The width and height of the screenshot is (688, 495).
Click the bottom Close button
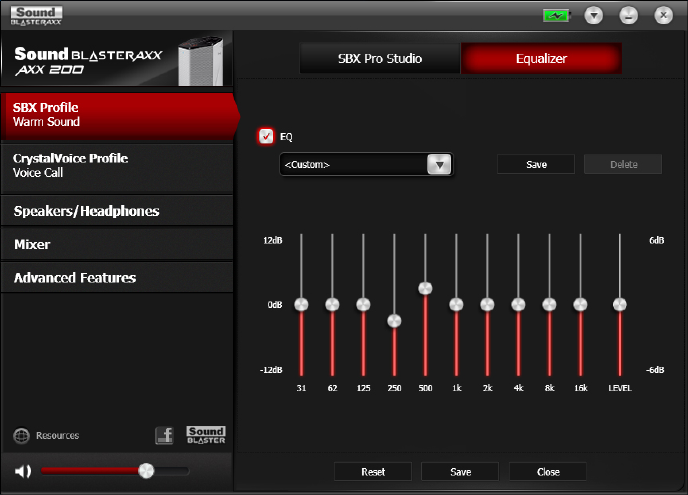548,472
